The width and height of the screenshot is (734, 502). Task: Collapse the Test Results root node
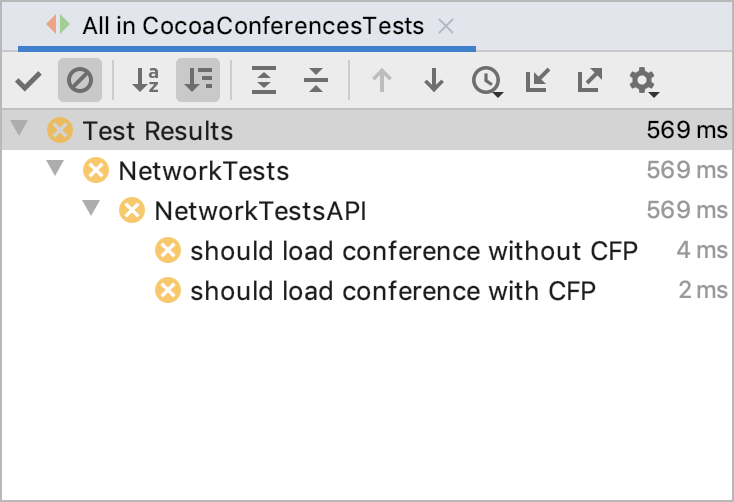(19, 130)
